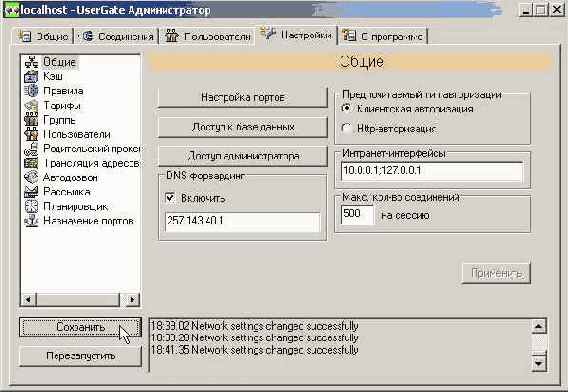The height and width of the screenshot is (392, 568).
Task: Select Пользователи entry in sidebar
Action: click(x=77, y=134)
